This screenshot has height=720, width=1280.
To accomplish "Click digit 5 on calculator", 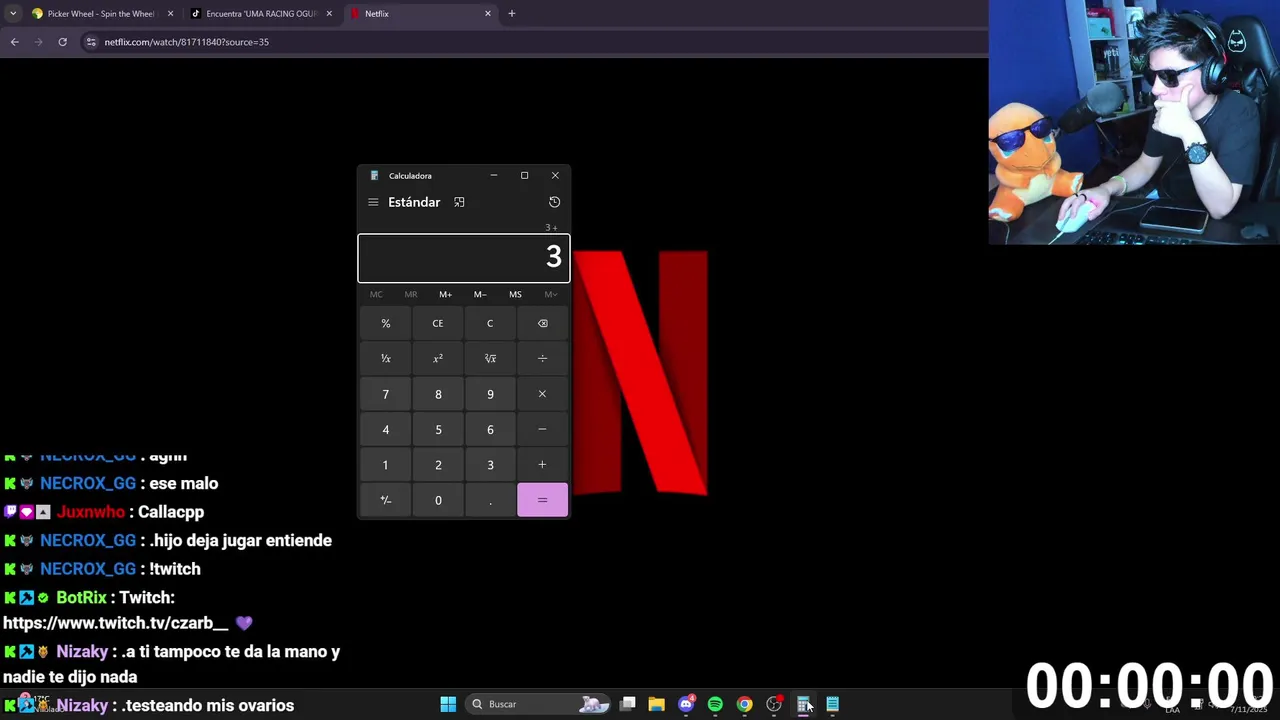I will [x=437, y=429].
